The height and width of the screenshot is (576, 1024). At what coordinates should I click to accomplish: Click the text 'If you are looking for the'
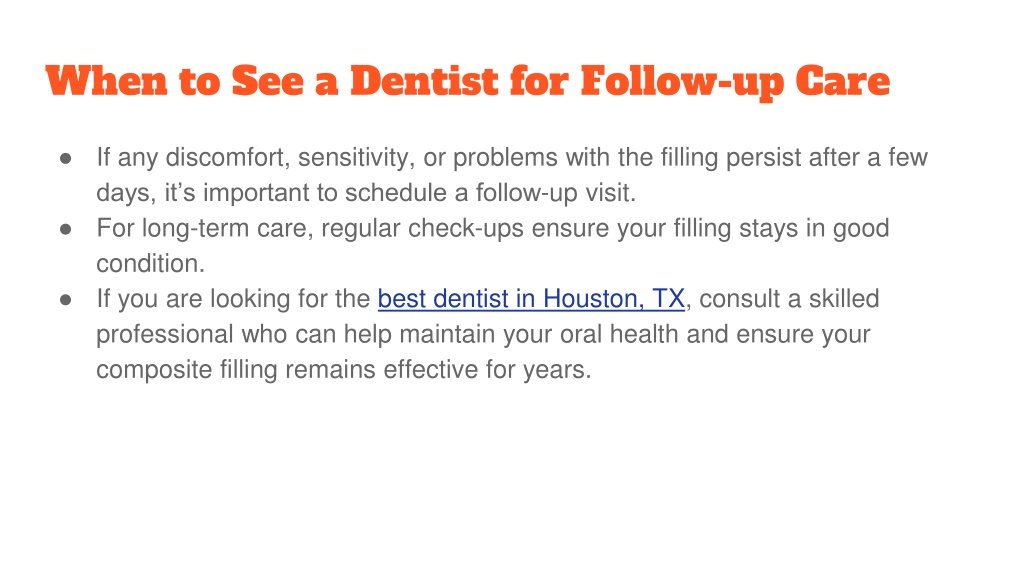point(233,299)
